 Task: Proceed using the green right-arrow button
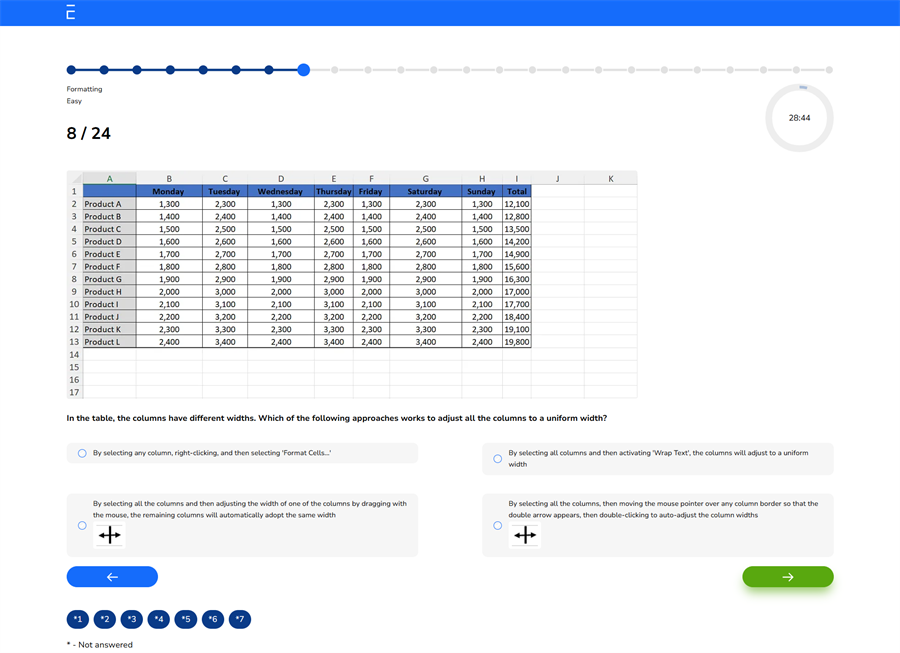787,577
